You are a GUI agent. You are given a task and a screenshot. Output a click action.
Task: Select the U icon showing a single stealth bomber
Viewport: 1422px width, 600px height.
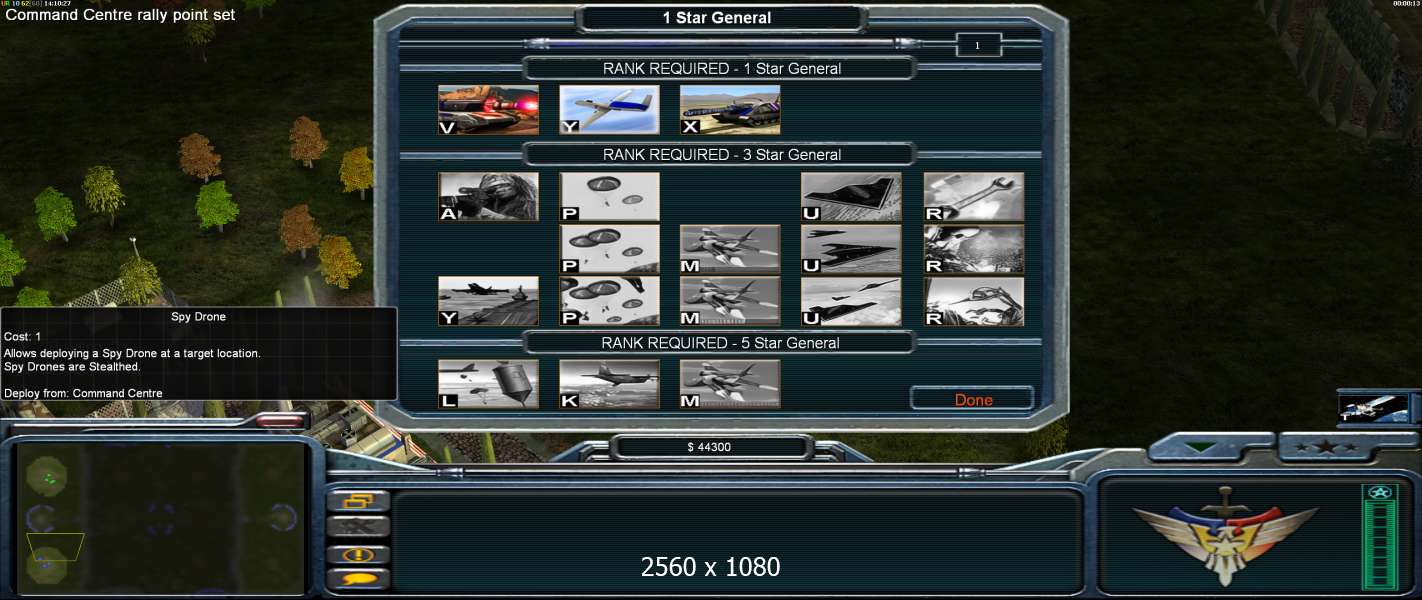click(x=851, y=197)
